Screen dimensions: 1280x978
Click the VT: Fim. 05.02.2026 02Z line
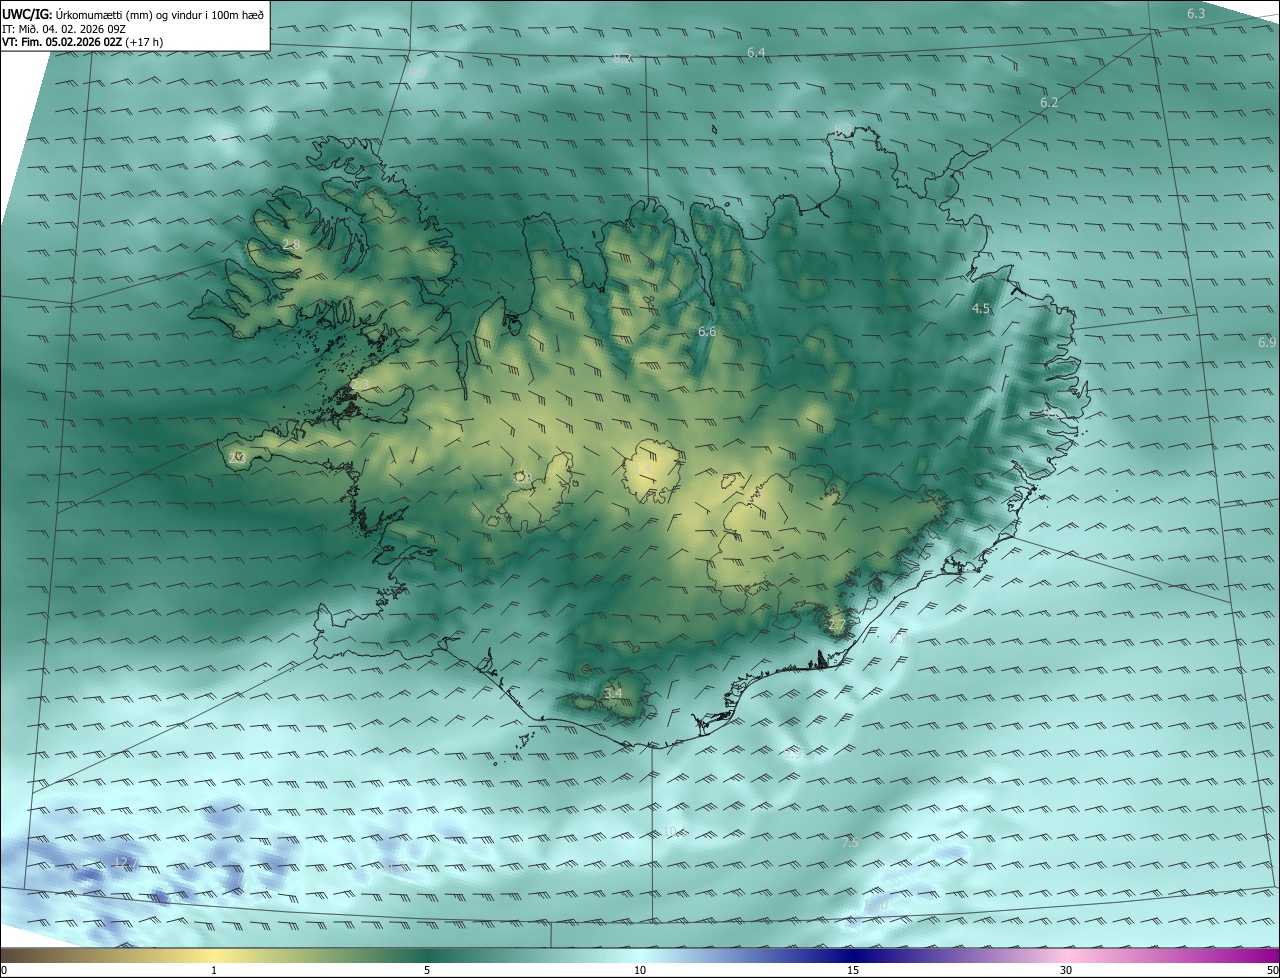pyautogui.click(x=83, y=42)
